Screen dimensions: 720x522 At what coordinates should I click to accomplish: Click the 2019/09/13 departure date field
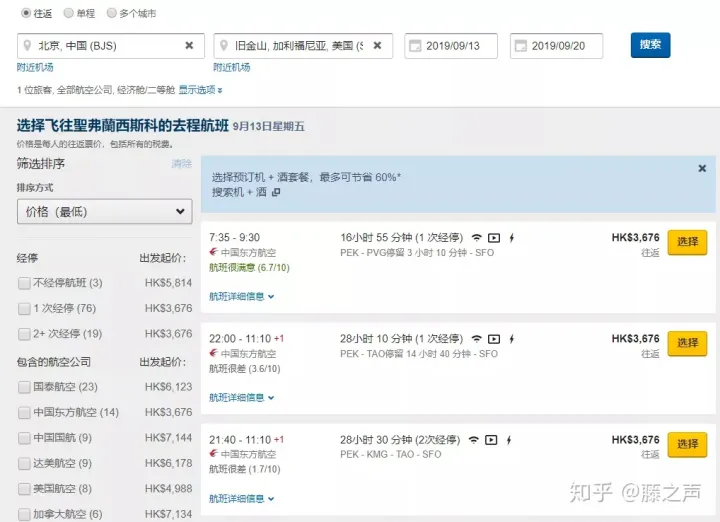coord(451,46)
